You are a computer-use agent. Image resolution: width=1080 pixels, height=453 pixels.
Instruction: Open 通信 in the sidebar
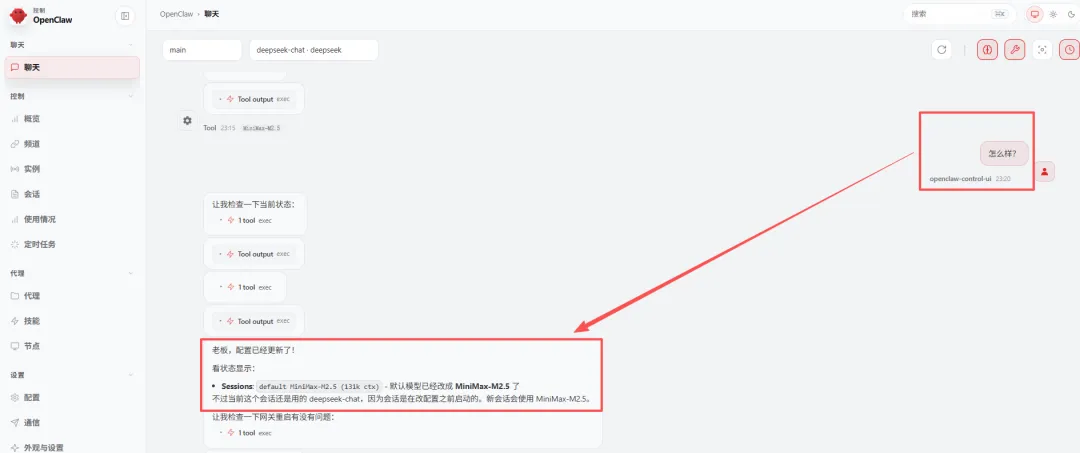pyautogui.click(x=72, y=422)
